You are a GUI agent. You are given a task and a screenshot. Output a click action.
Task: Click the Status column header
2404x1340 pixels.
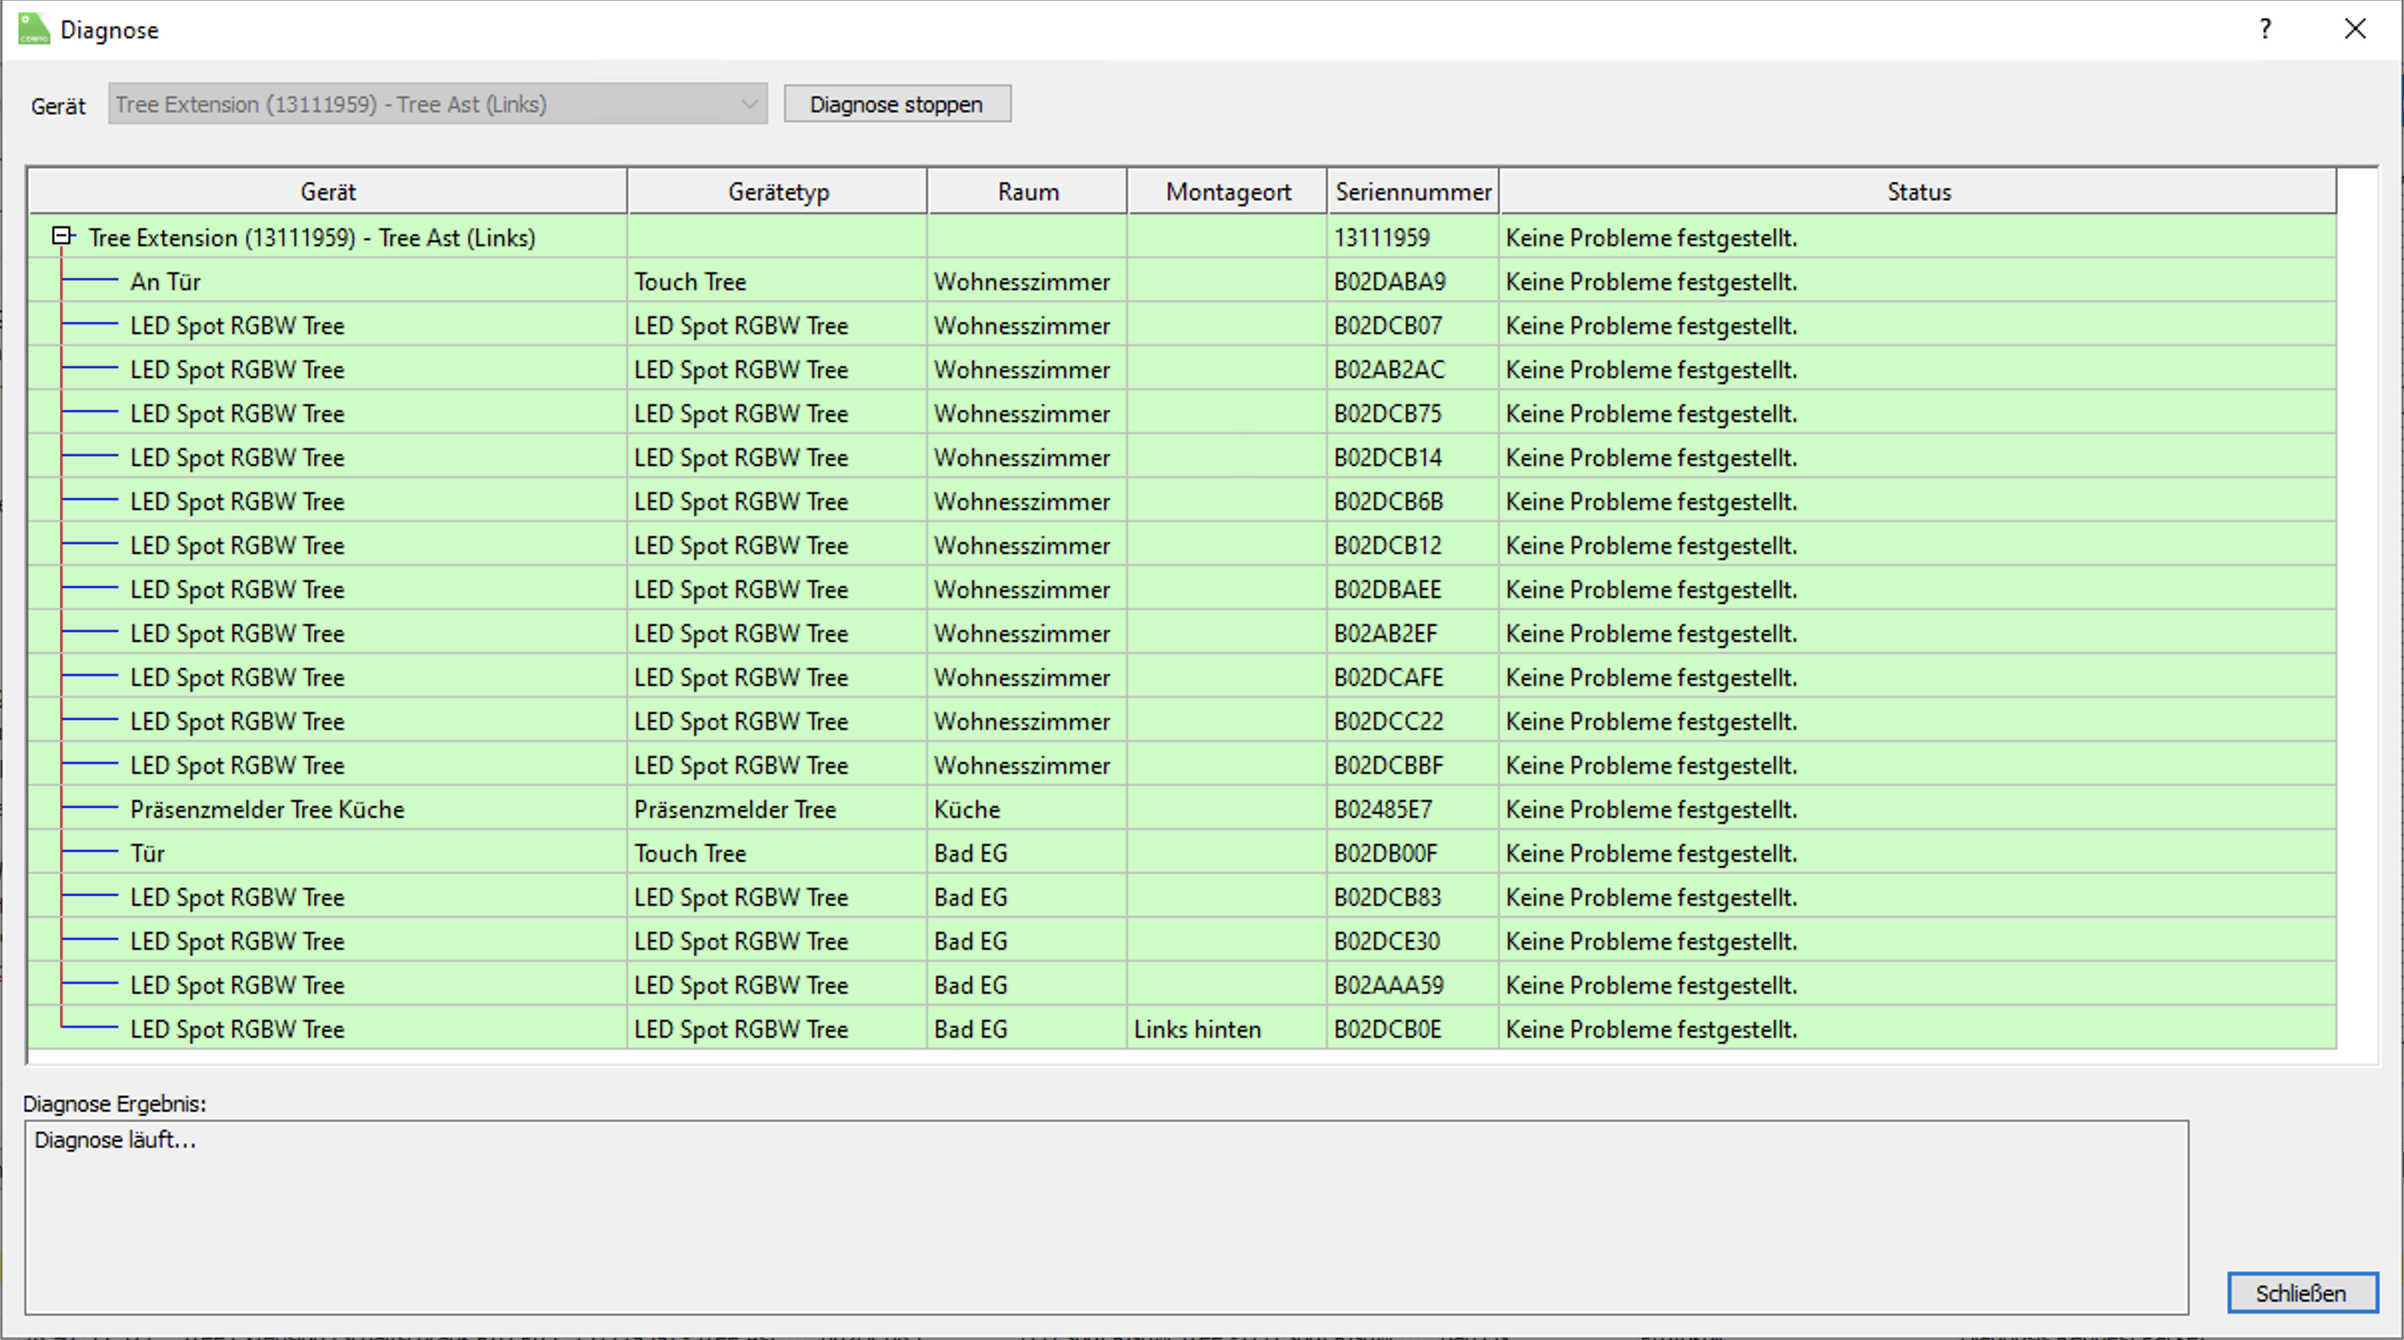tap(1917, 191)
